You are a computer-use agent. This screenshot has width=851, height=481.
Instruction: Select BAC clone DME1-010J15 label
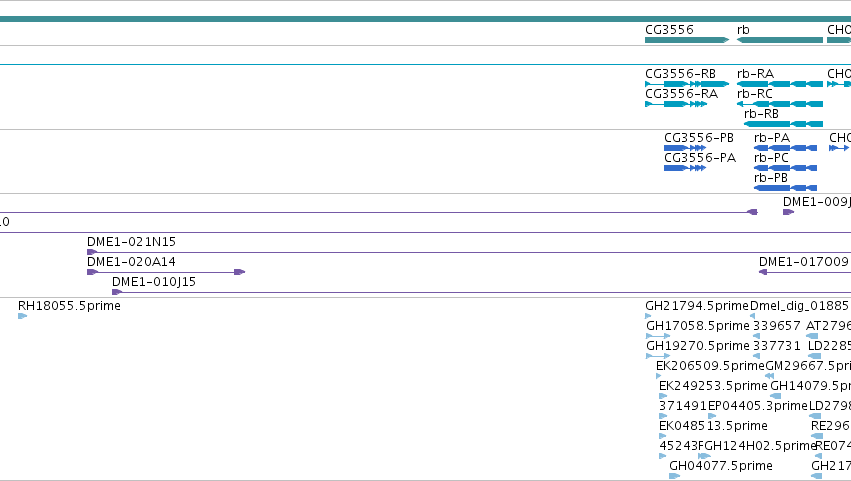coord(154,282)
